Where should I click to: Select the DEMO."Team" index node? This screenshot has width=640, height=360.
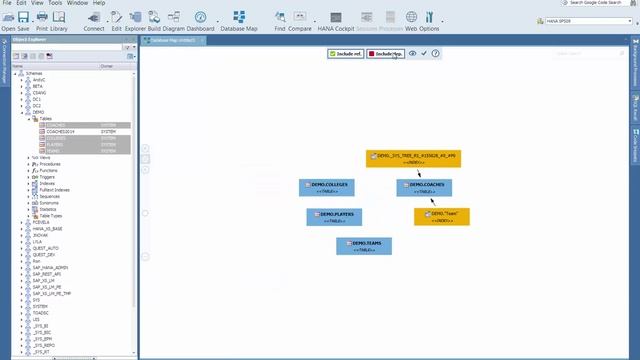click(442, 217)
